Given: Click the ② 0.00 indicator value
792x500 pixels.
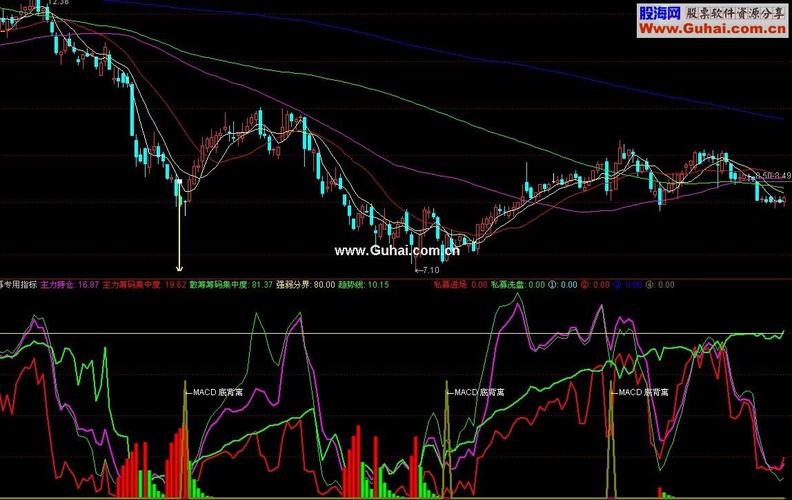Looking at the screenshot, I should [x=595, y=285].
